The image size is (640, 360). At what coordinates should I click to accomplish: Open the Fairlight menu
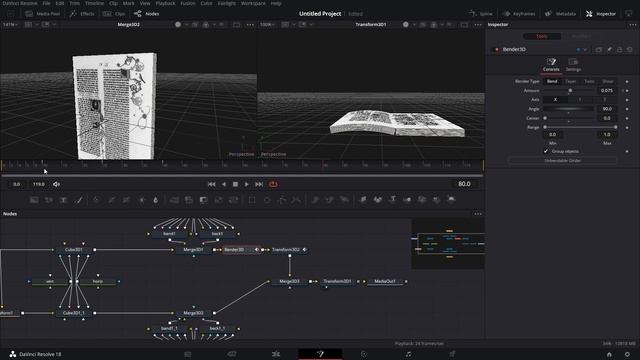(x=227, y=3)
